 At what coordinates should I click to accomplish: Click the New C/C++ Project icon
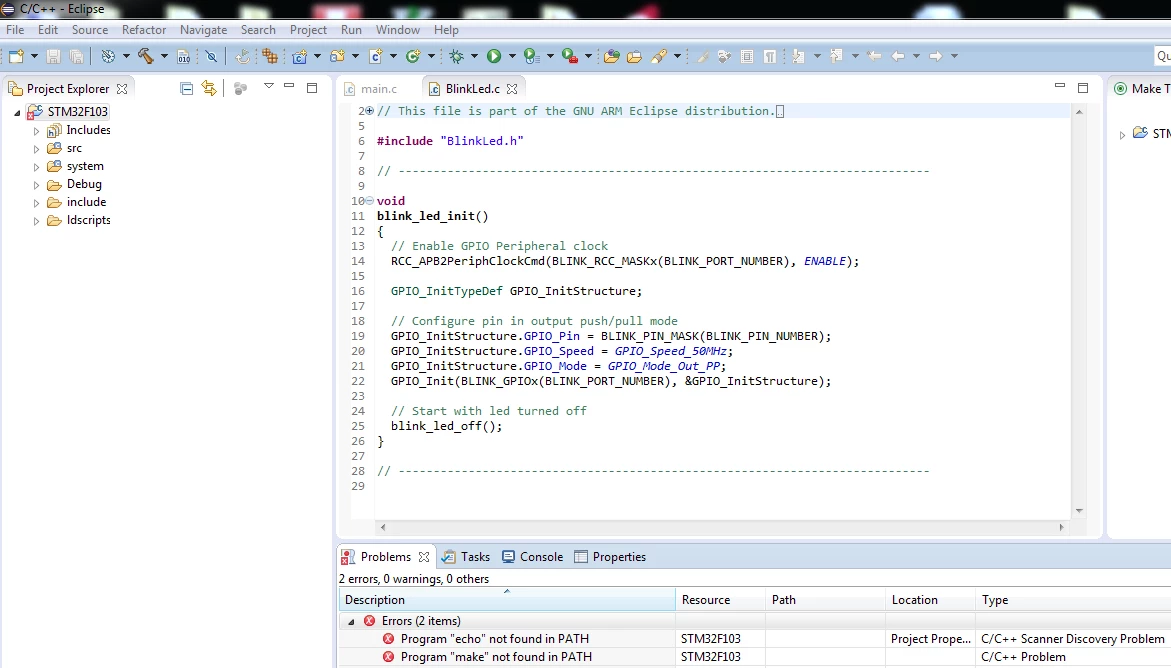[300, 56]
